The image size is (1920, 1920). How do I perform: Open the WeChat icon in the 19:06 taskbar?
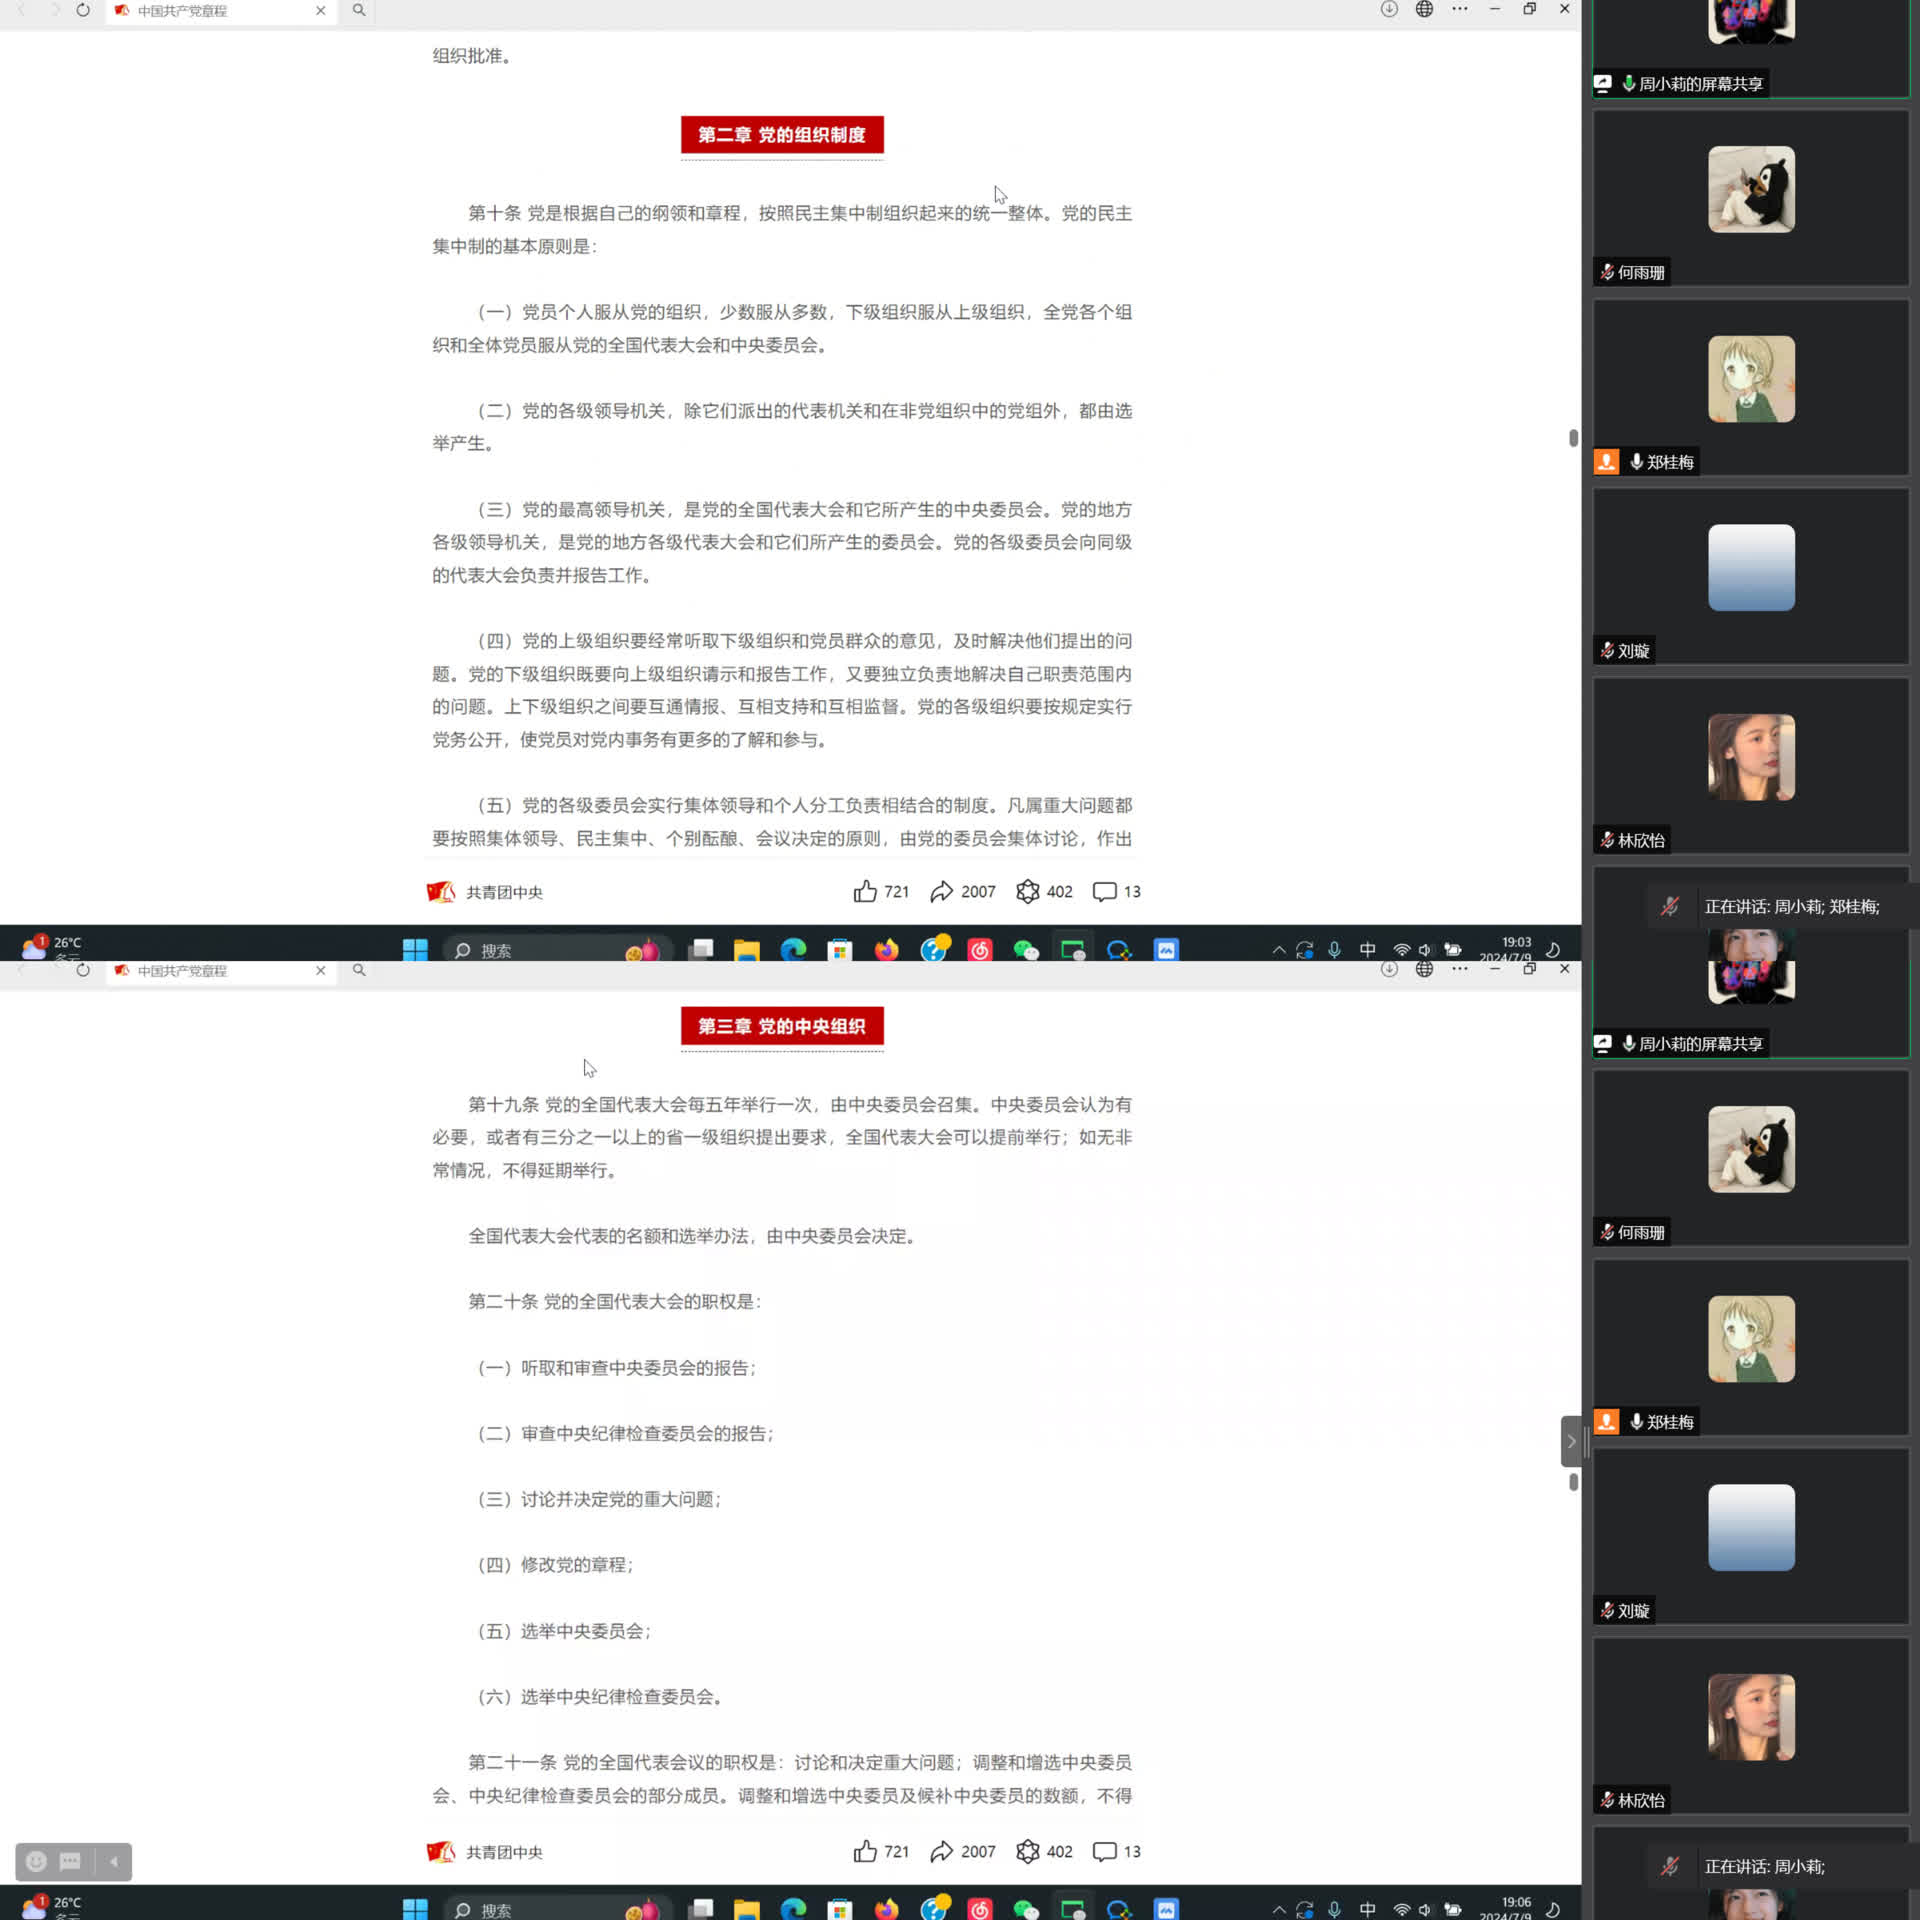[1026, 1910]
